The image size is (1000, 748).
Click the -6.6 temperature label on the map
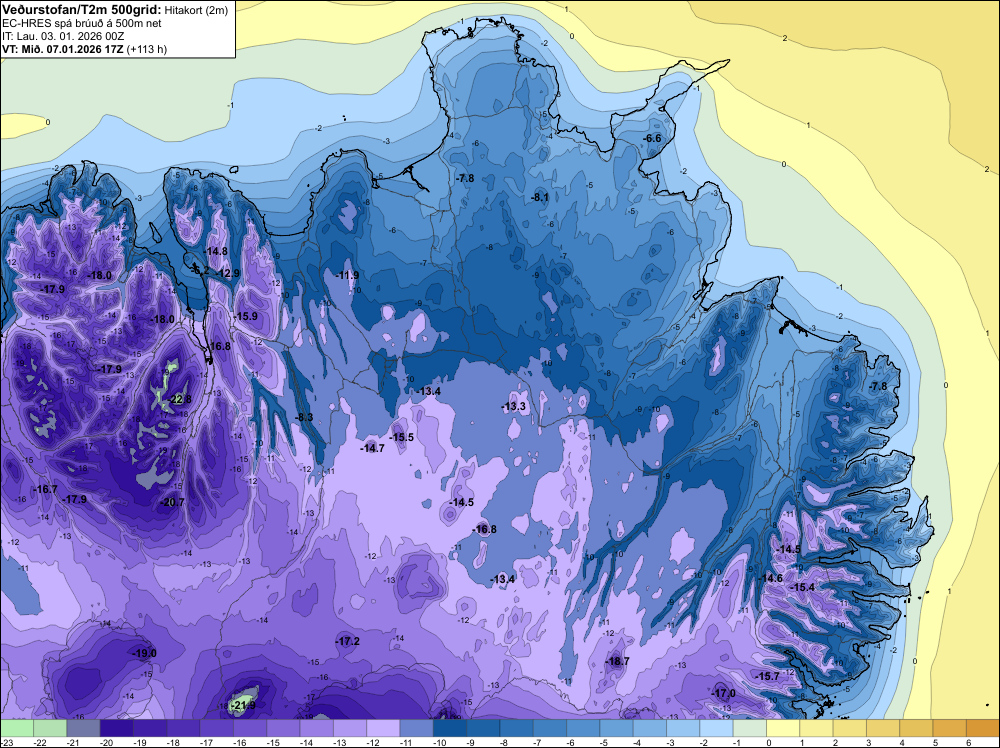click(652, 138)
